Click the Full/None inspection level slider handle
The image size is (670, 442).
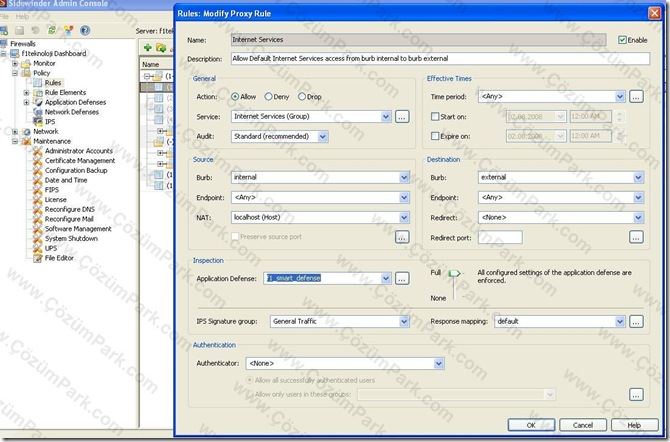tap(454, 273)
